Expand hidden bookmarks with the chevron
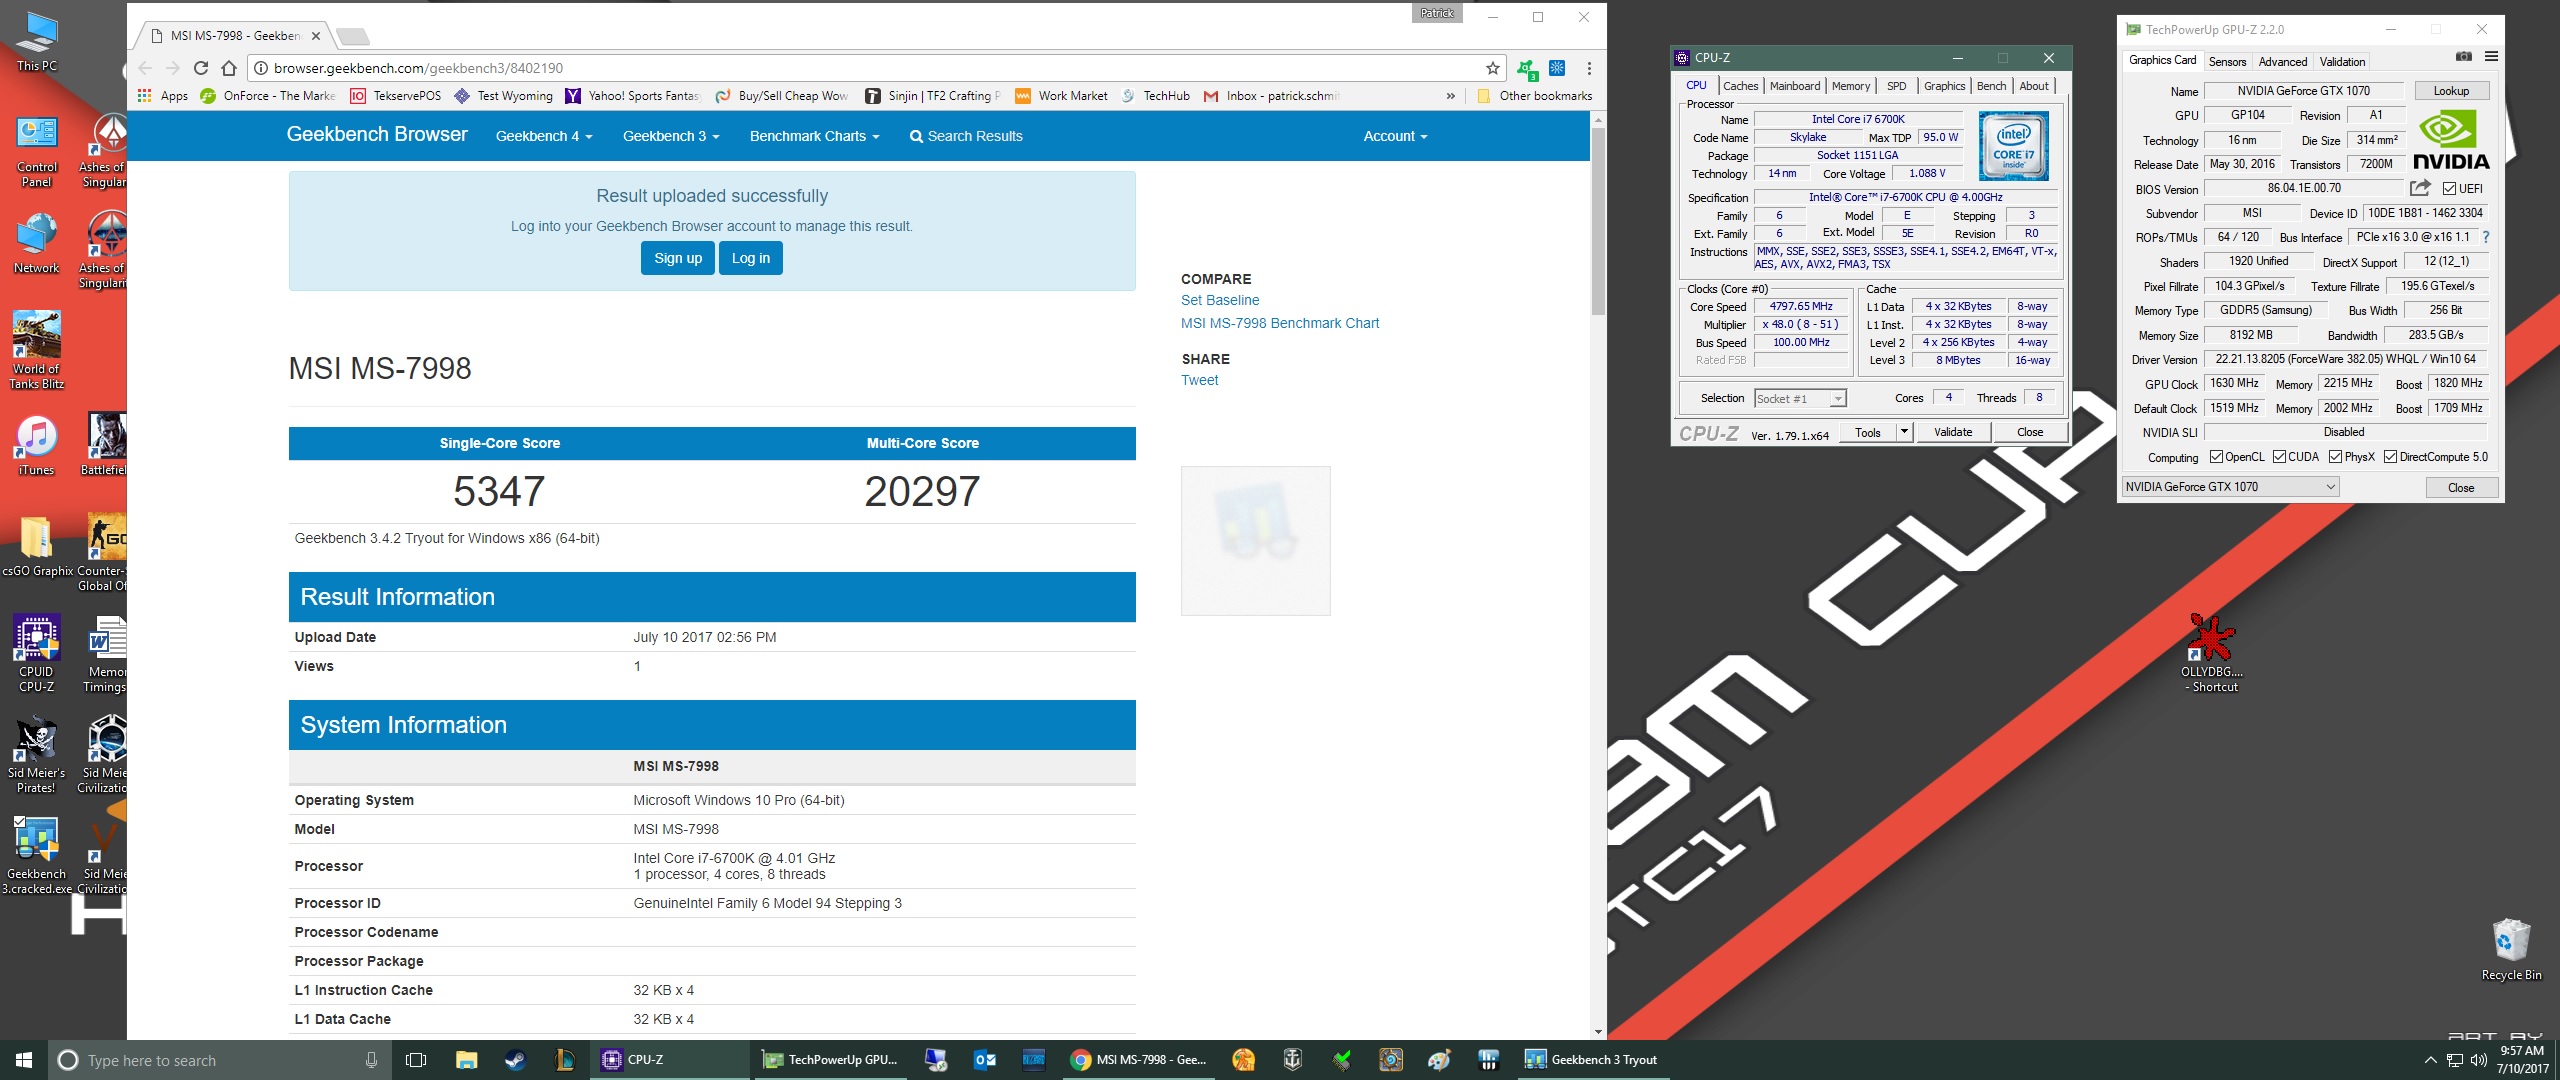 1451,96
